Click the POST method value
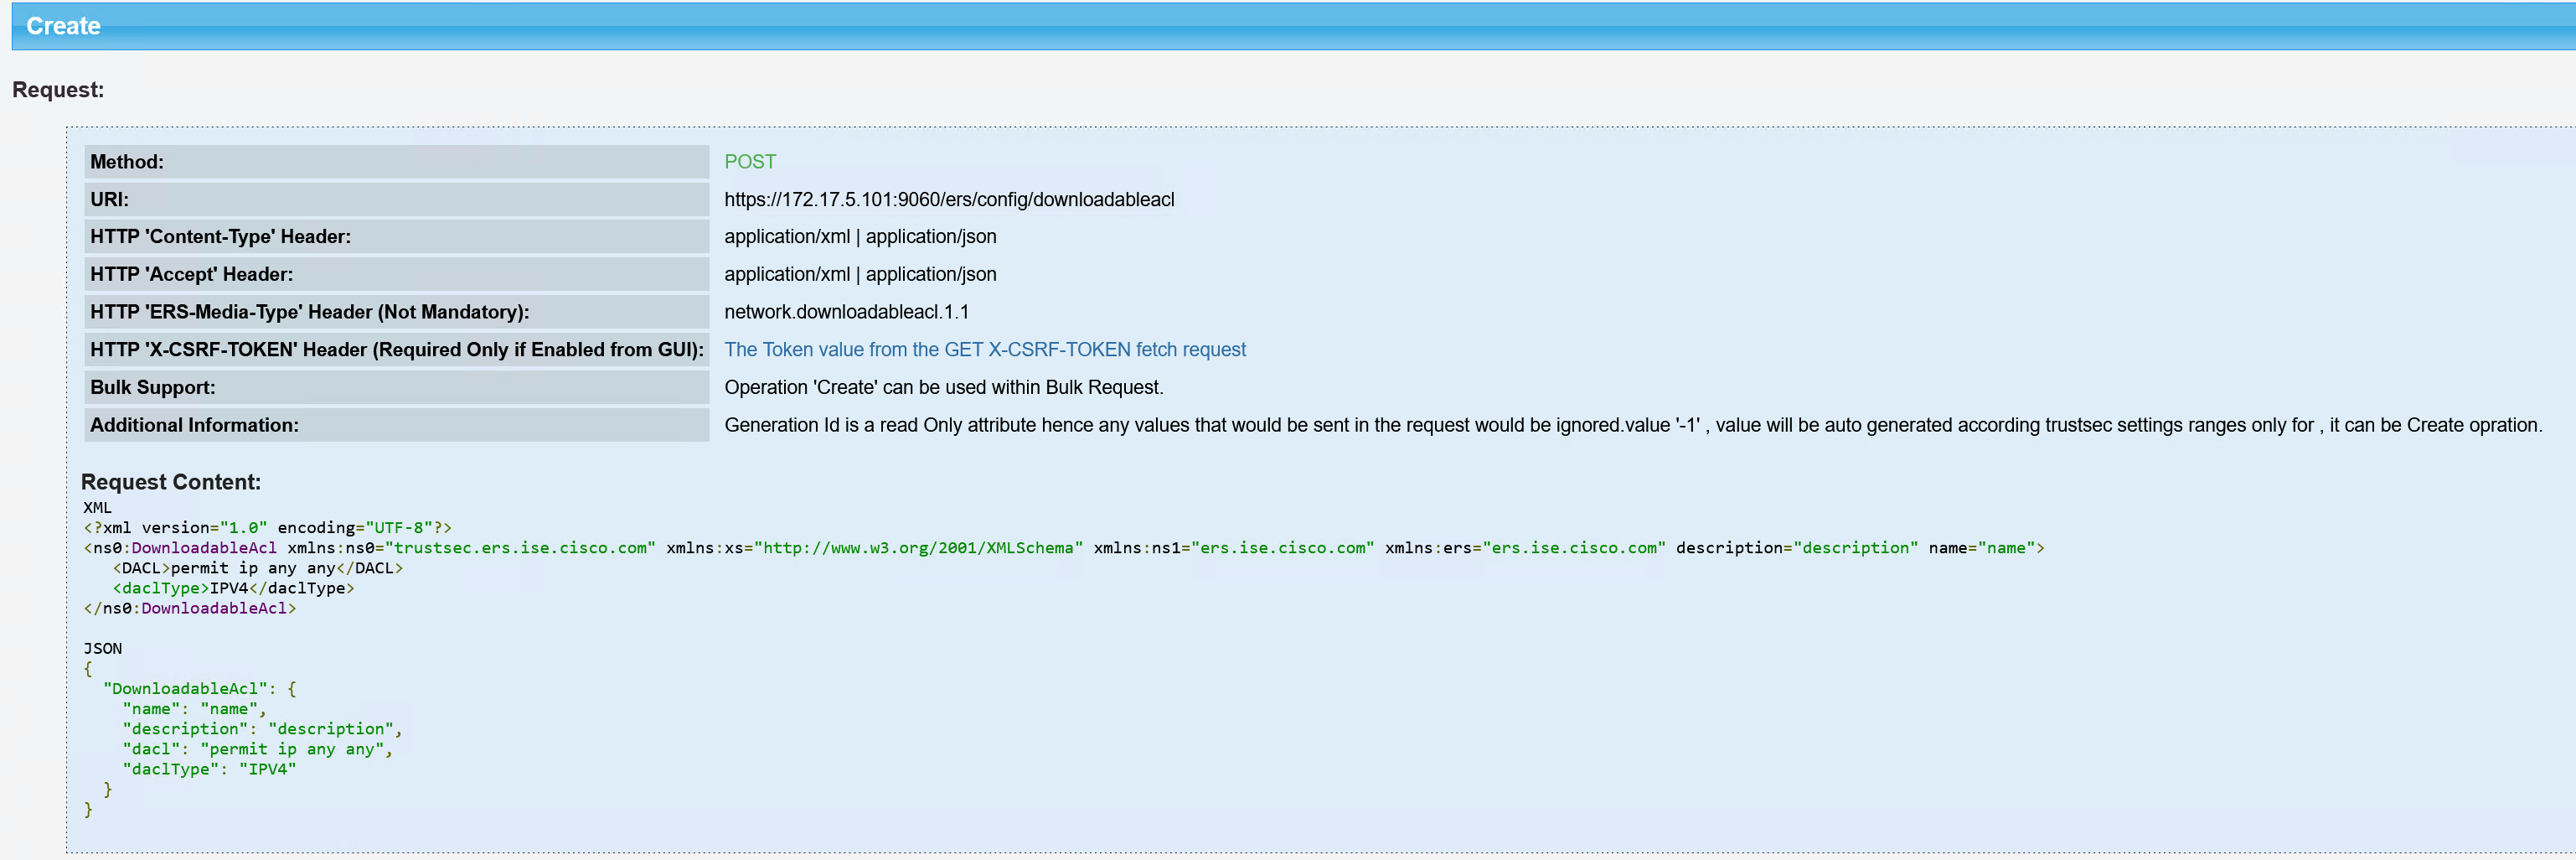Image resolution: width=2576 pixels, height=860 pixels. pos(750,162)
